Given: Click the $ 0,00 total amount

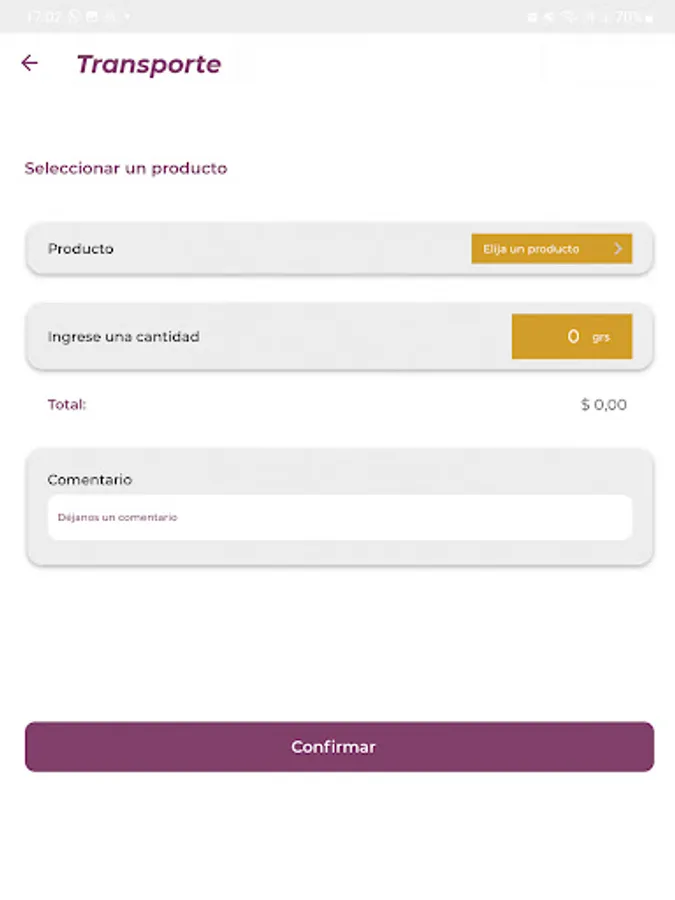Looking at the screenshot, I should pyautogui.click(x=603, y=405).
